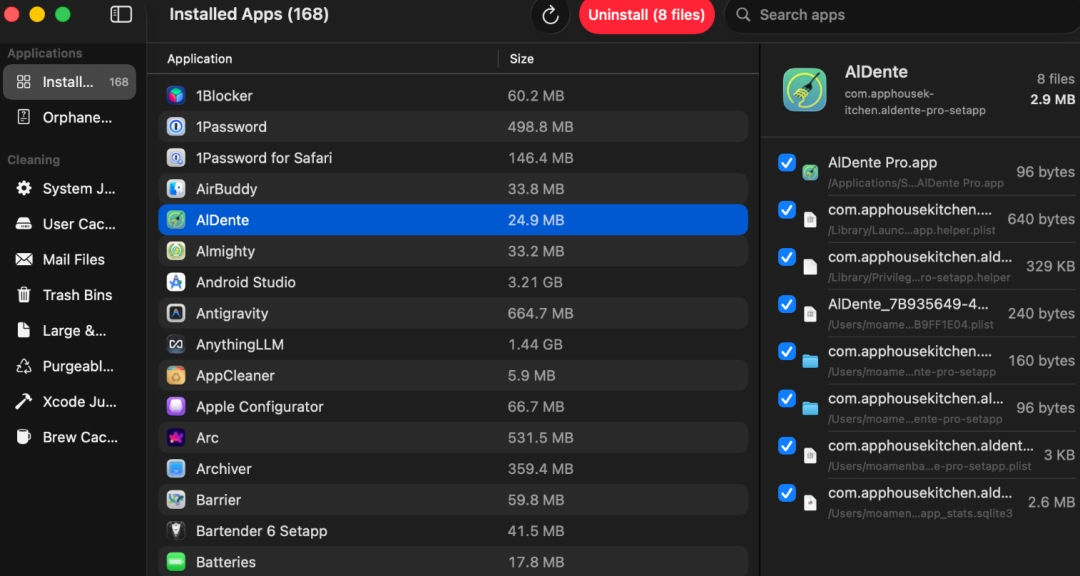Uncheck the 640 bytes helper plist checkbox

(787, 209)
